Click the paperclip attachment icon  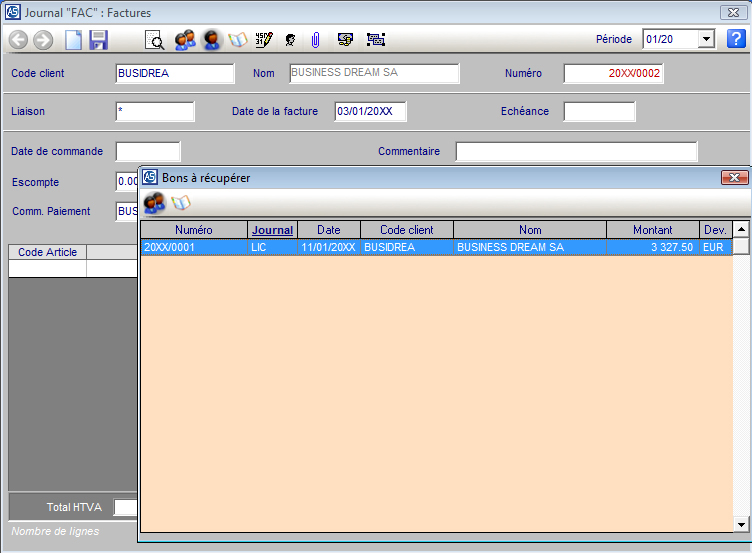point(315,40)
